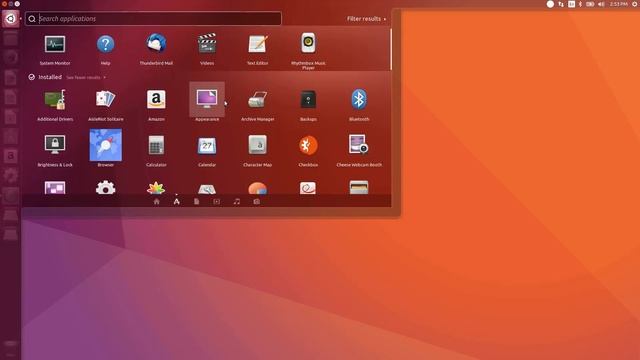Switch to the Videos lens
Screen dimensions: 640x360
pyautogui.click(x=216, y=202)
